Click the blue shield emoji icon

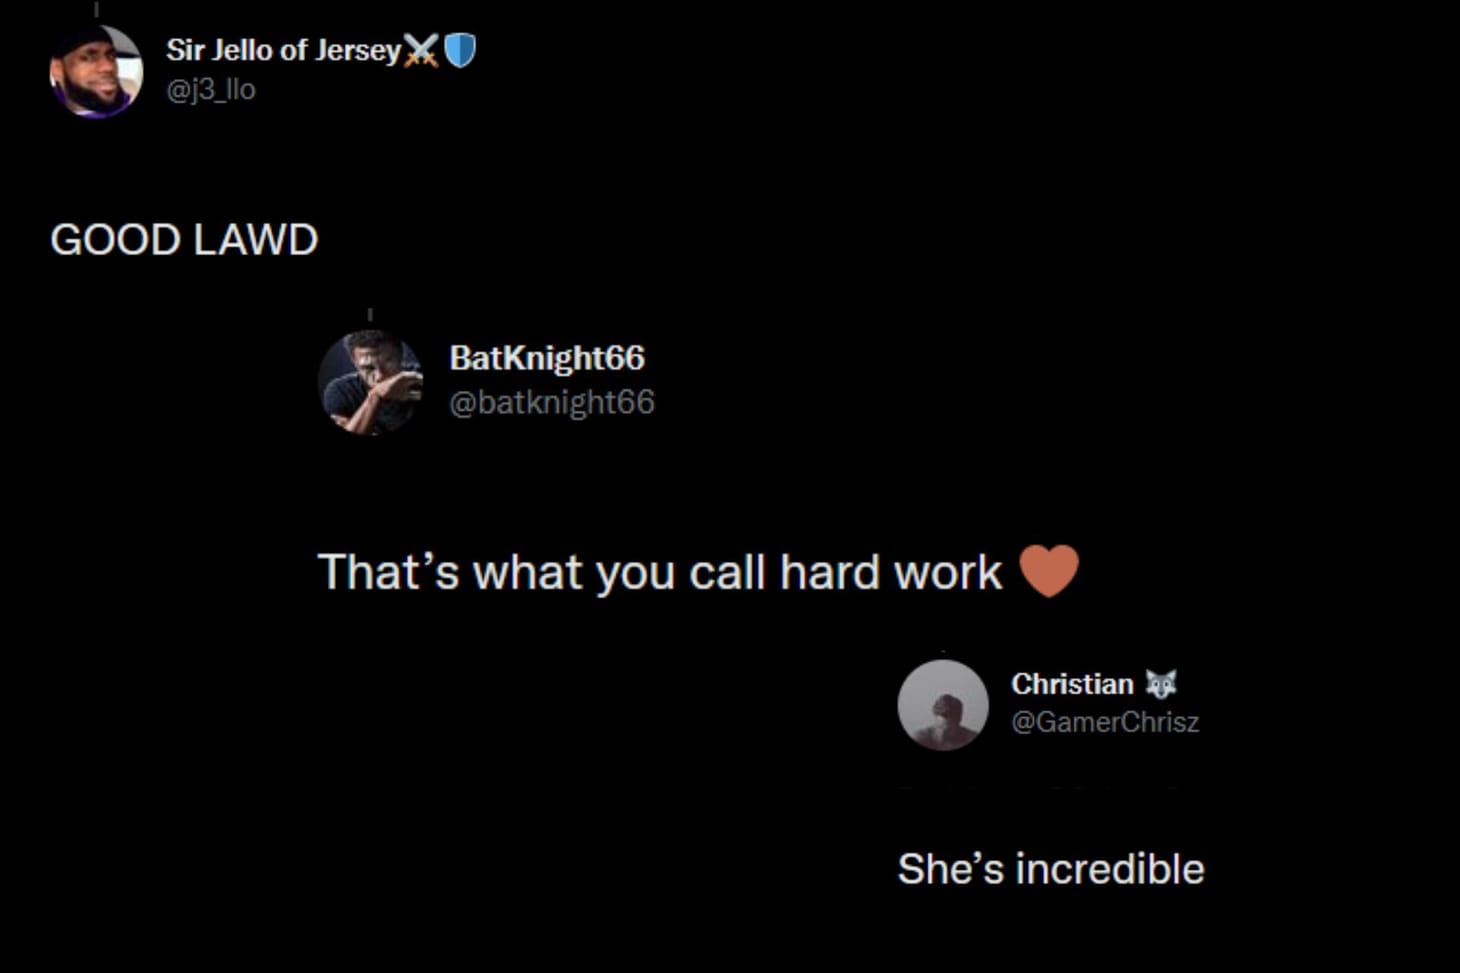[460, 50]
